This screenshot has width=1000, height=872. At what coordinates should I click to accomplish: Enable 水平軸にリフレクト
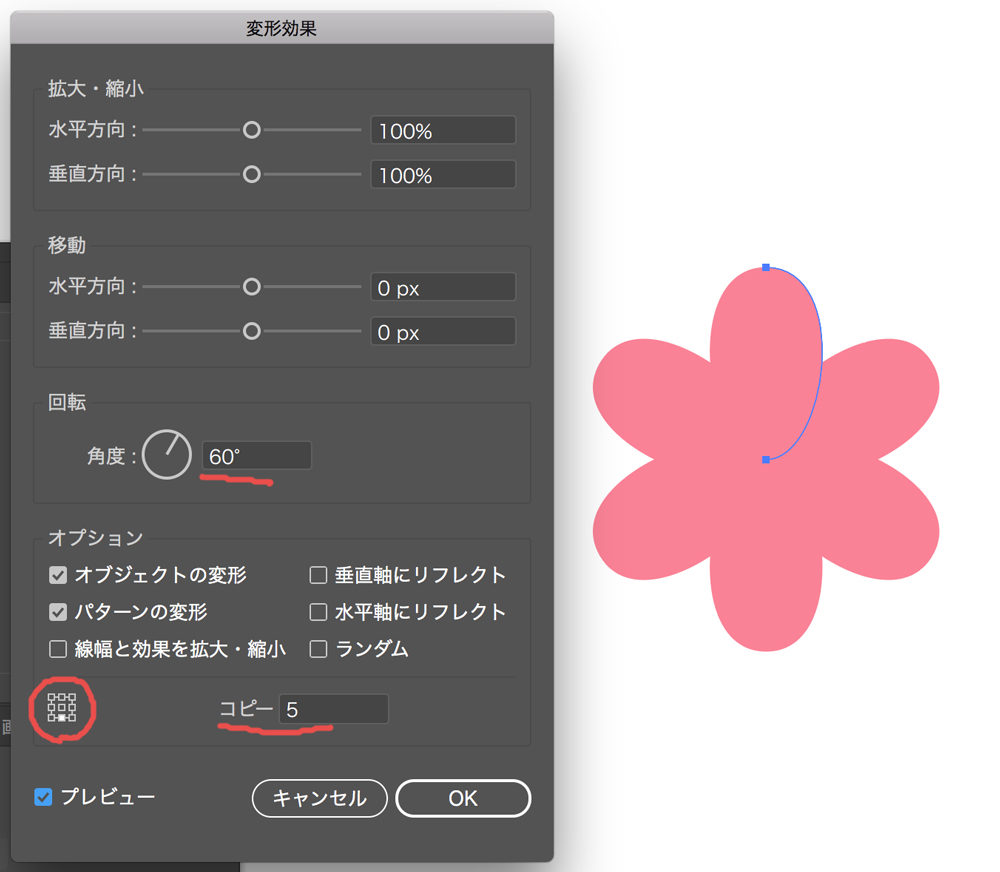(318, 612)
